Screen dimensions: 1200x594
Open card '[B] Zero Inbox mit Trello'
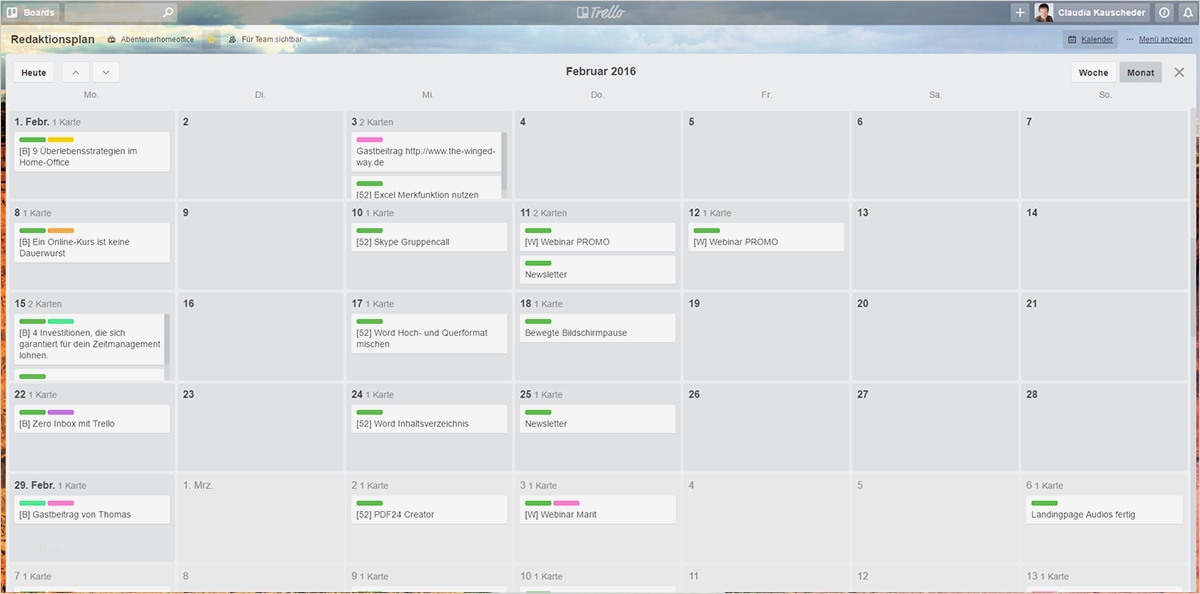pos(92,419)
